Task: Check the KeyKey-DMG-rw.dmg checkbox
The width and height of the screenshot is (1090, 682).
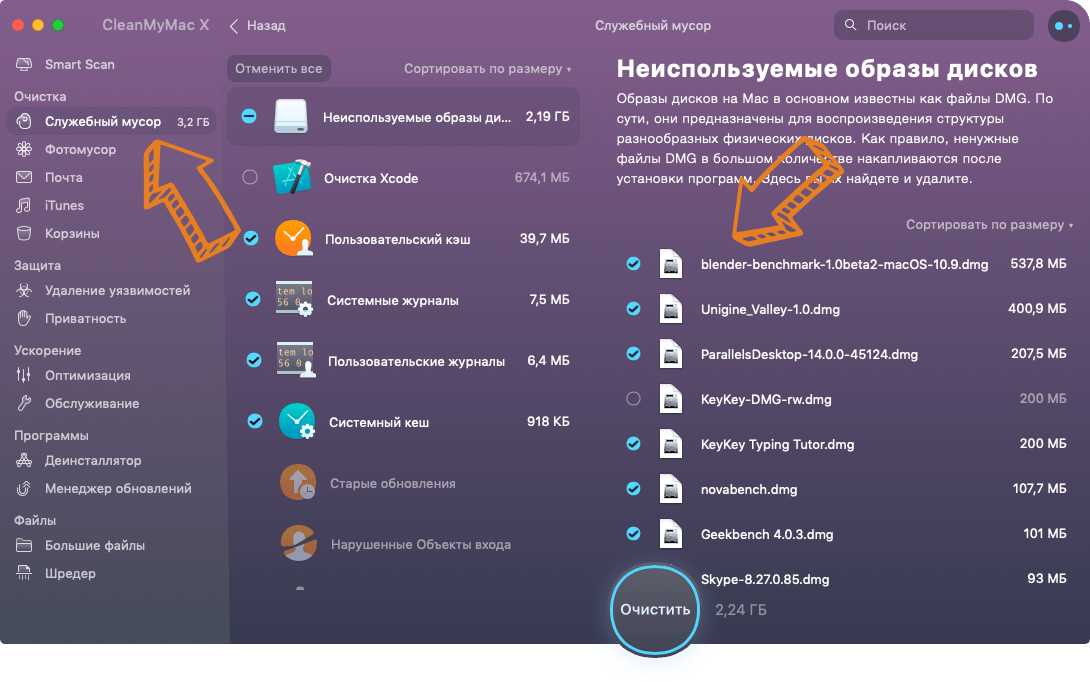Action: pyautogui.click(x=633, y=399)
